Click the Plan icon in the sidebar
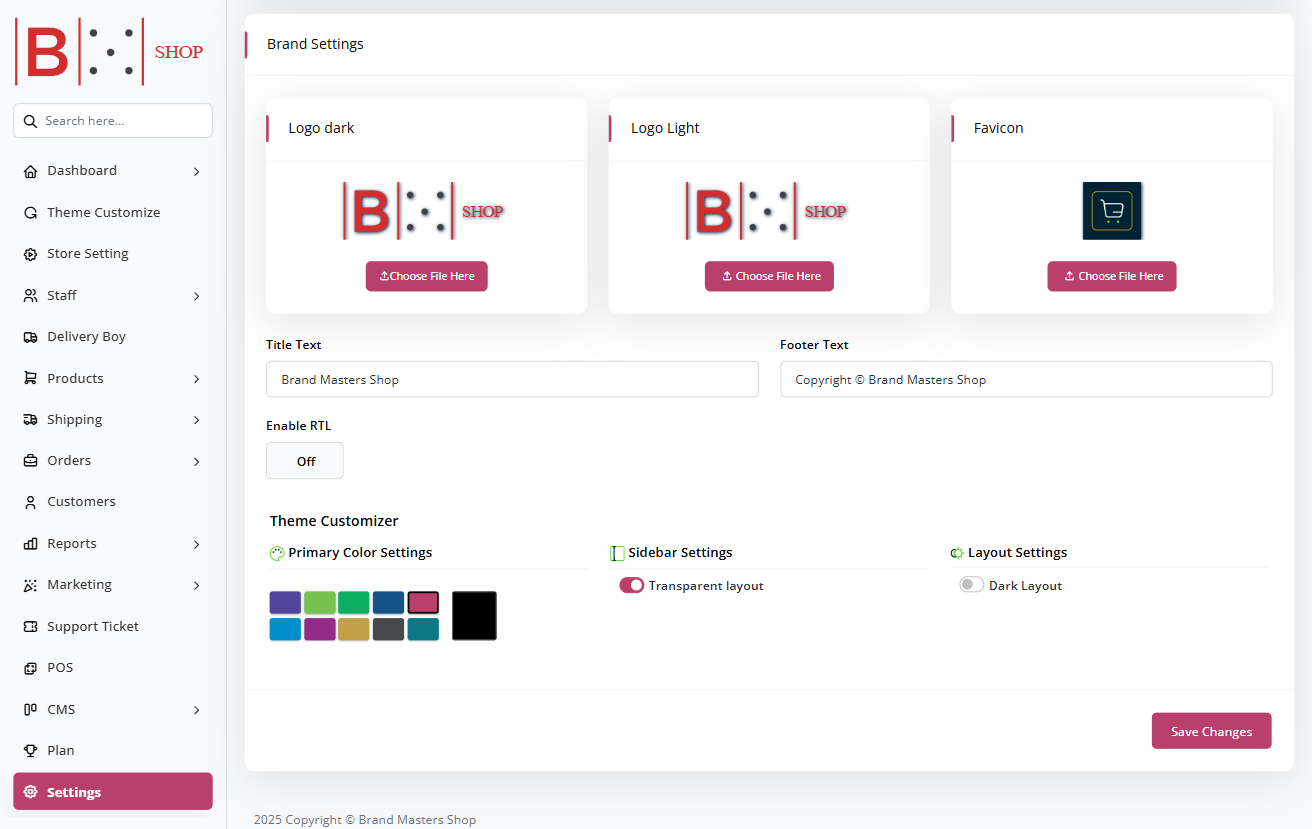1312x829 pixels. click(30, 749)
